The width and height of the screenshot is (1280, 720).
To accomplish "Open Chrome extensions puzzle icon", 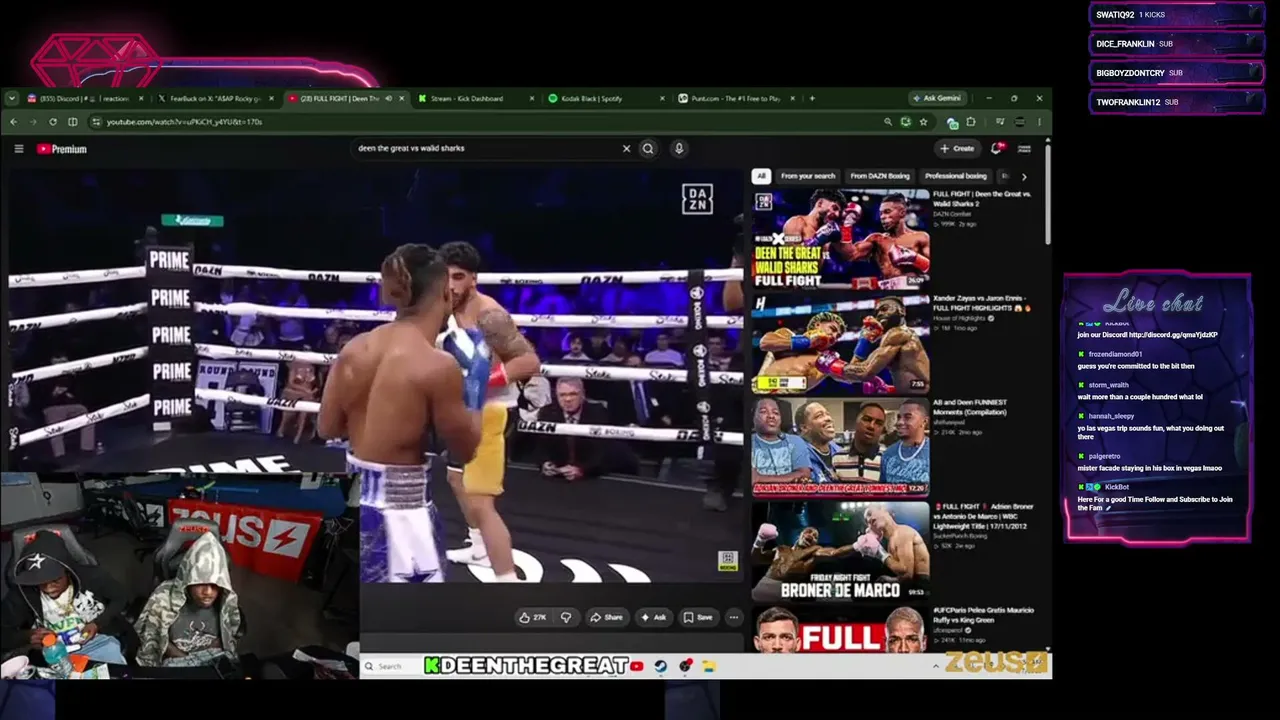I will click(x=970, y=122).
